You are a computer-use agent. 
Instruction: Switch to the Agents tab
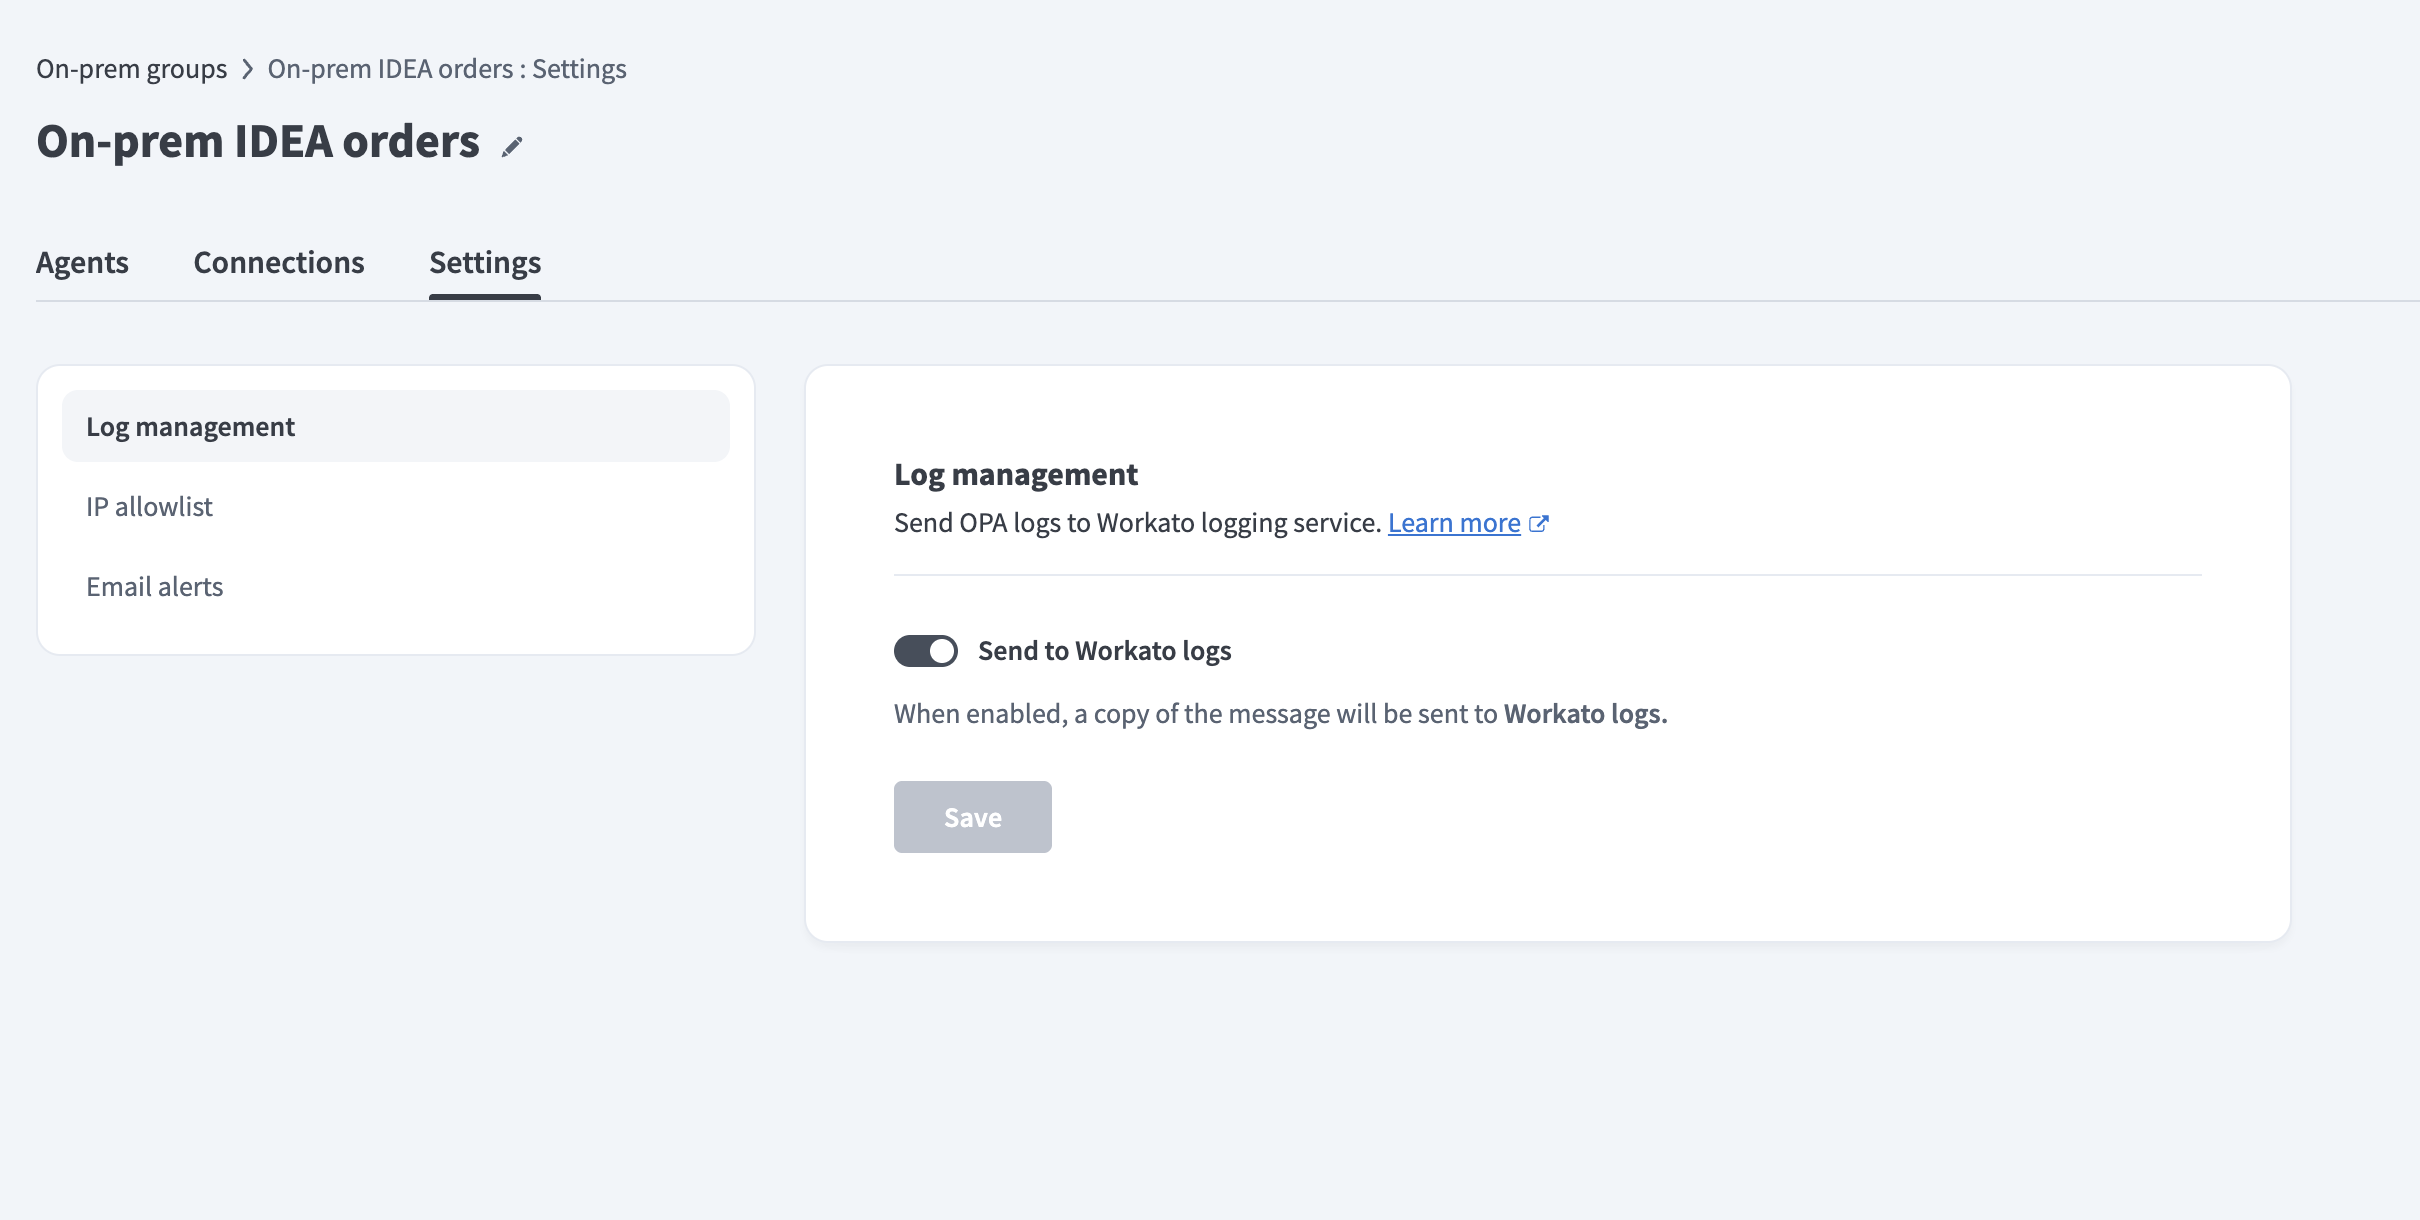[82, 262]
